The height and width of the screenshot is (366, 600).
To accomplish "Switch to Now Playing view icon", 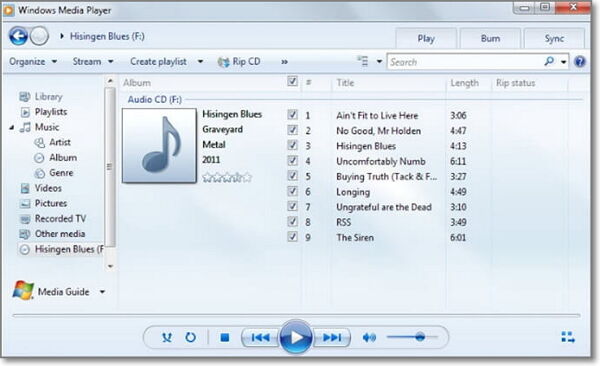I will (568, 337).
